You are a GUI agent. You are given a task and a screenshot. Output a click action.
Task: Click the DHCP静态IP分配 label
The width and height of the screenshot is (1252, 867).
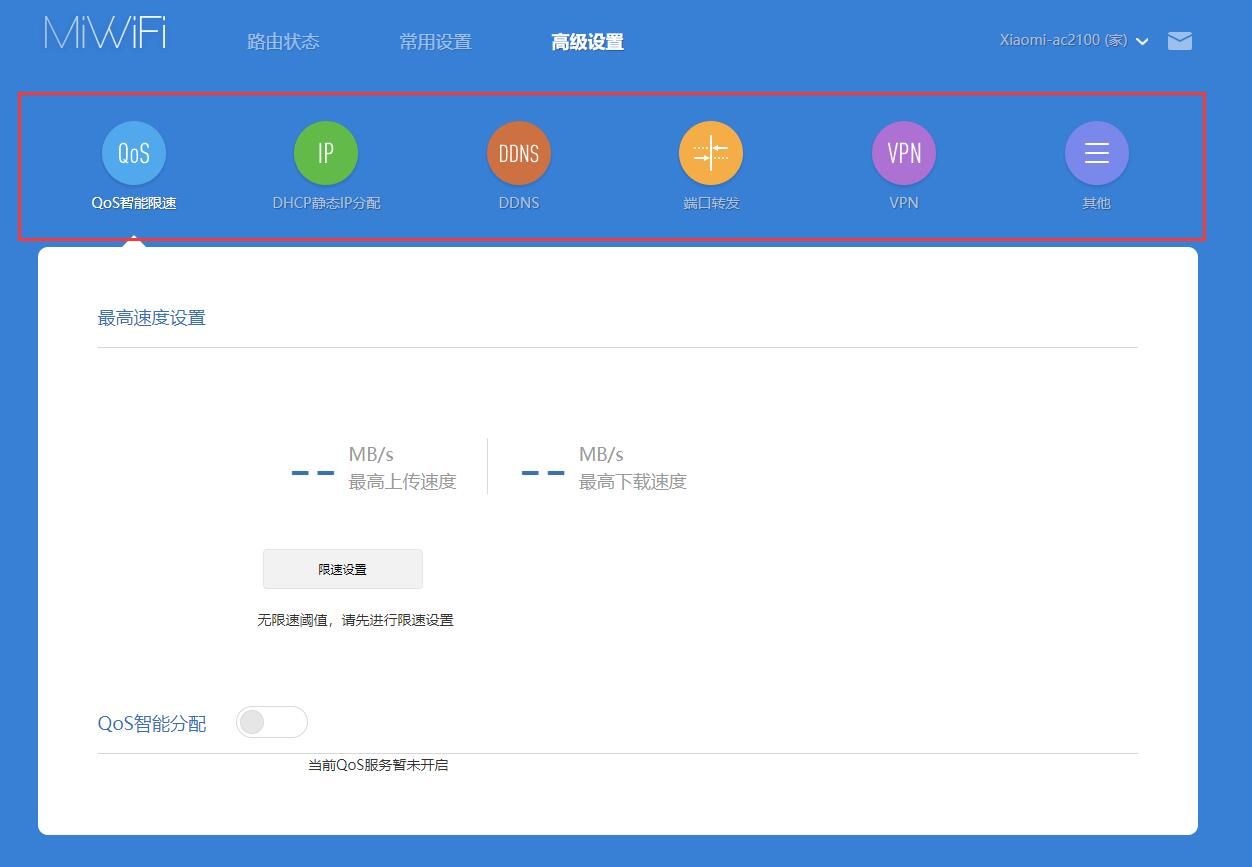(326, 203)
